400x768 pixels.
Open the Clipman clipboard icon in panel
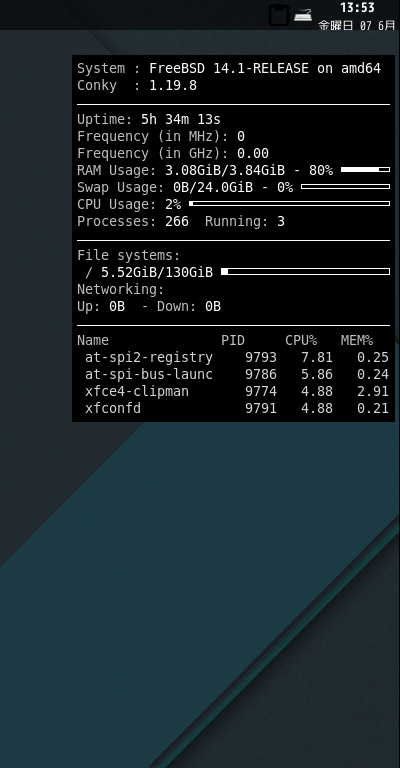click(279, 15)
